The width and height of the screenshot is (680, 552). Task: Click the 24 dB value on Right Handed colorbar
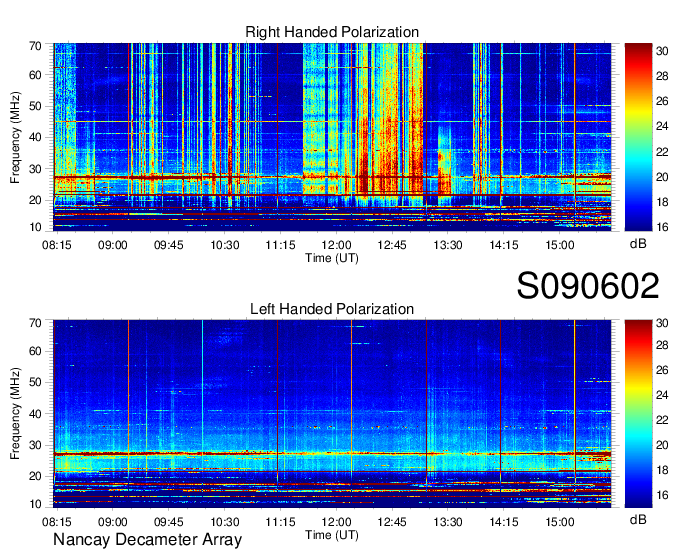(662, 126)
